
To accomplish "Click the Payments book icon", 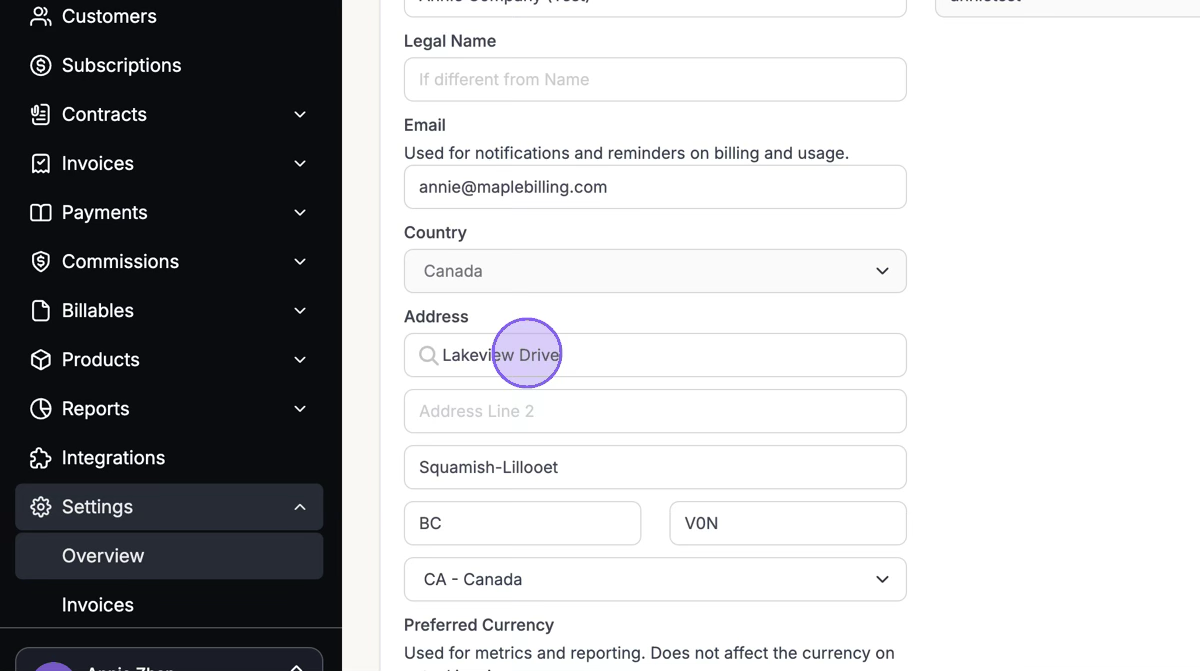I will [x=40, y=212].
